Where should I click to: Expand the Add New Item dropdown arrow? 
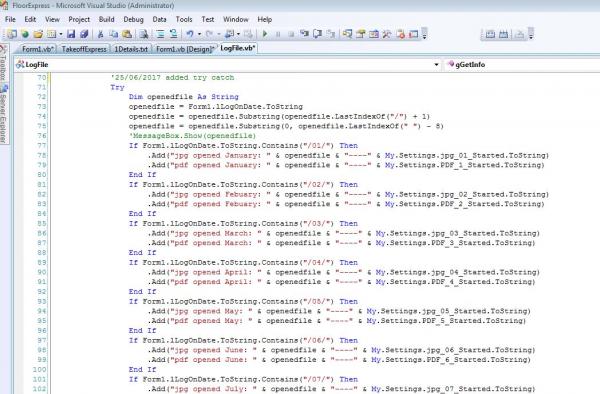pos(60,34)
